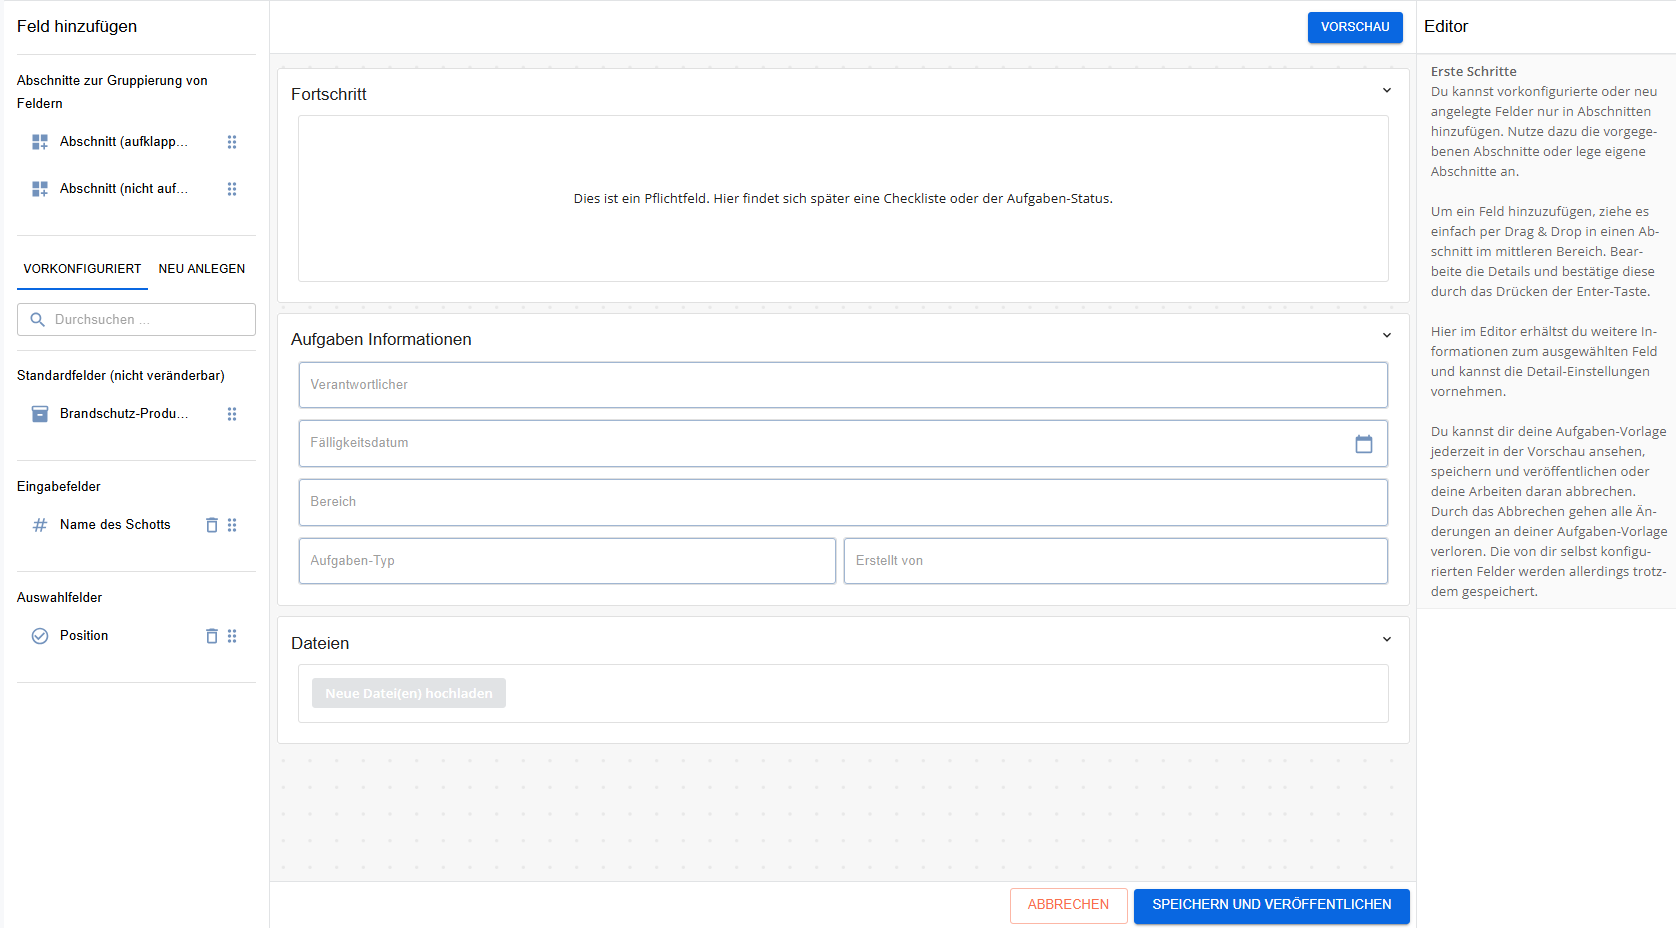Click the non-collapsible section icon (Abschnitt nicht auf...)
1676x928 pixels.
[40, 189]
